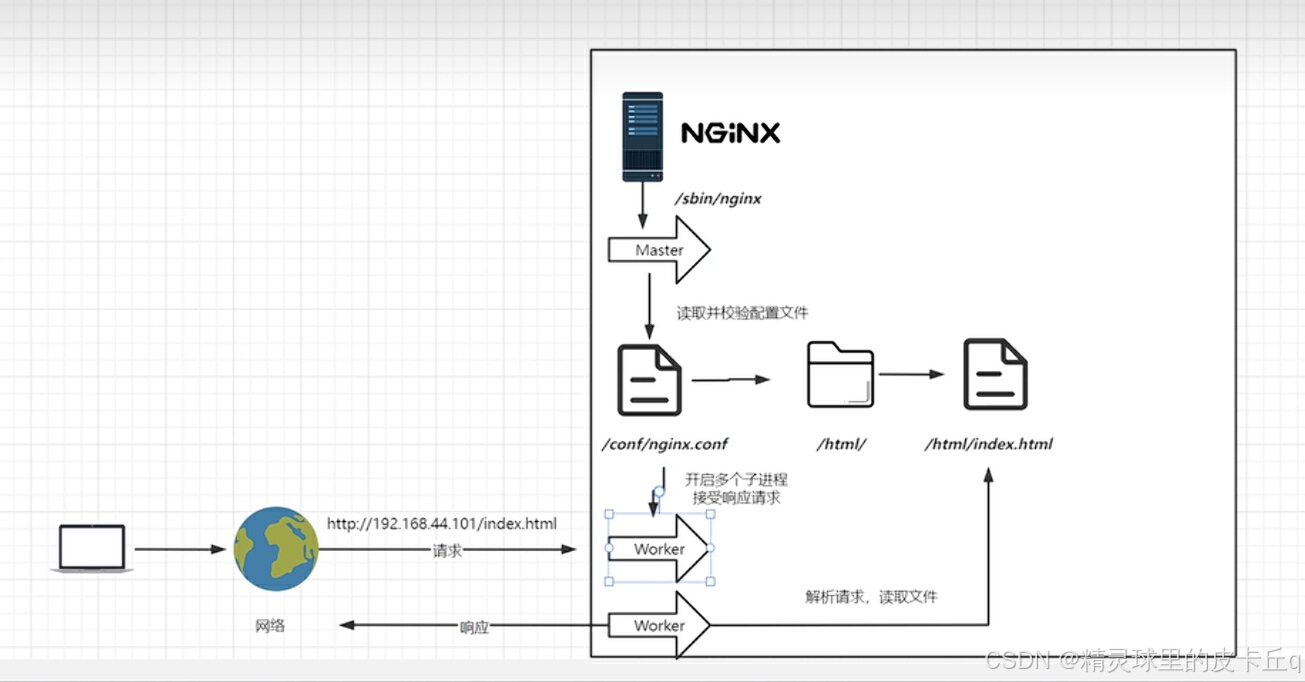Click the /sbin/nginx label
The width and height of the screenshot is (1305, 682).
point(718,199)
